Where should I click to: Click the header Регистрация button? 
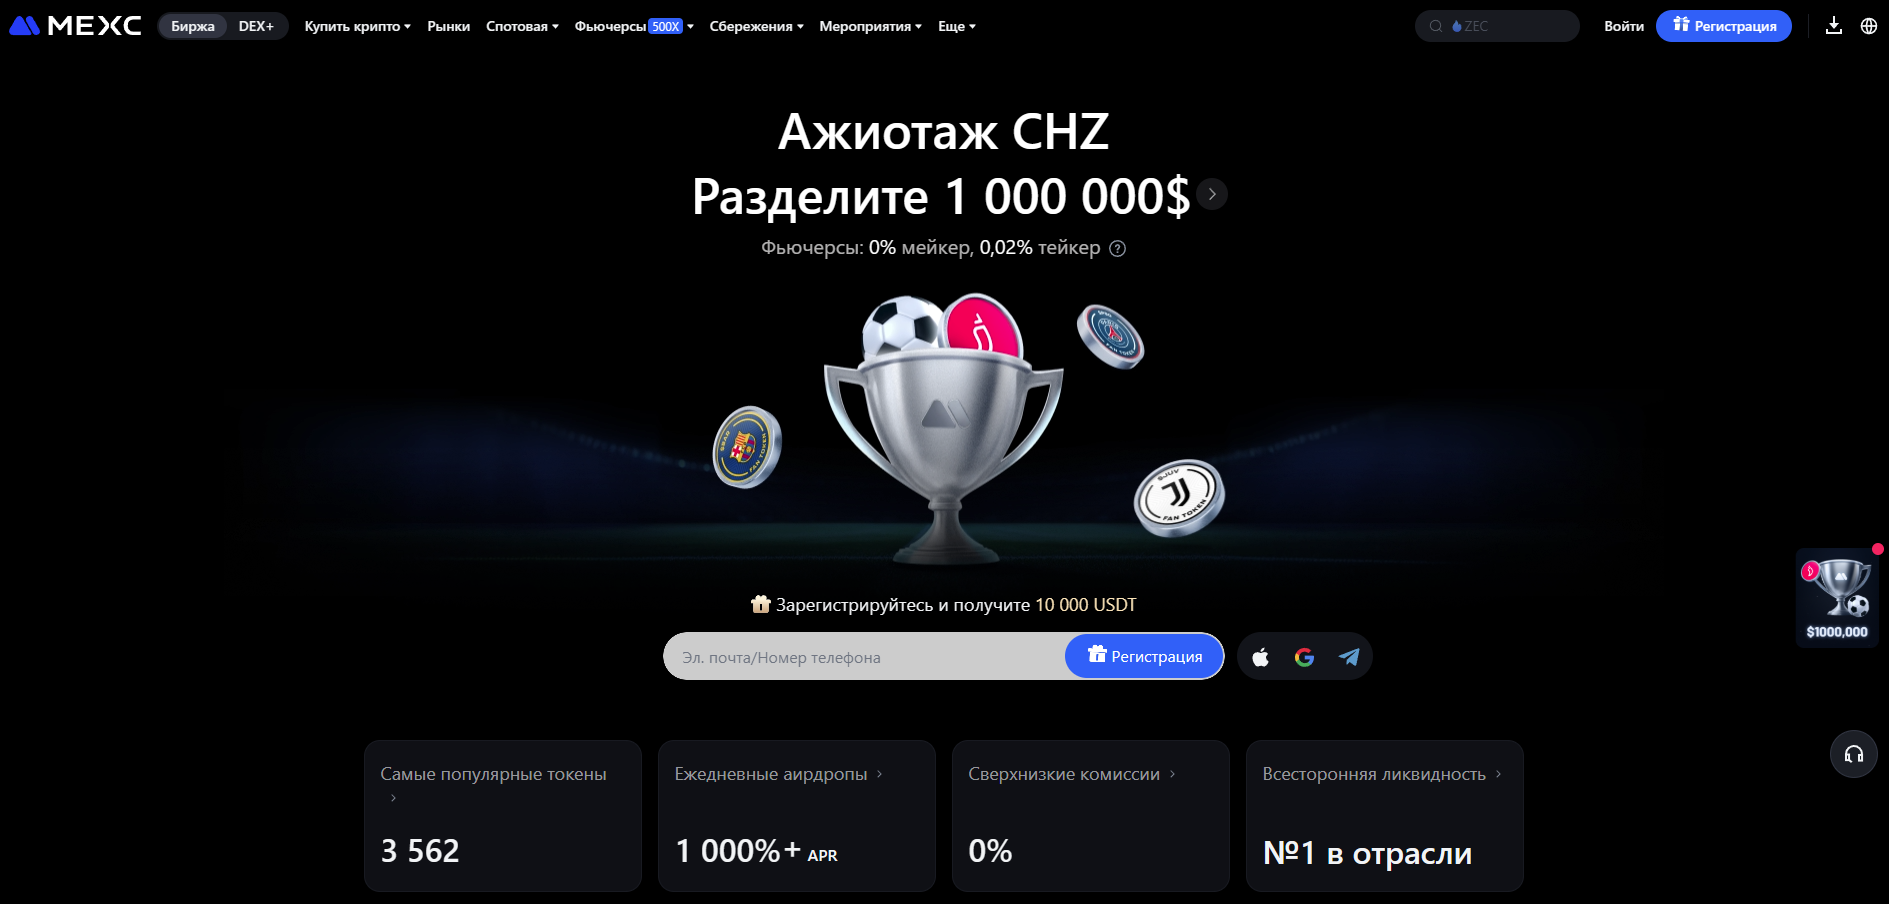coord(1723,26)
